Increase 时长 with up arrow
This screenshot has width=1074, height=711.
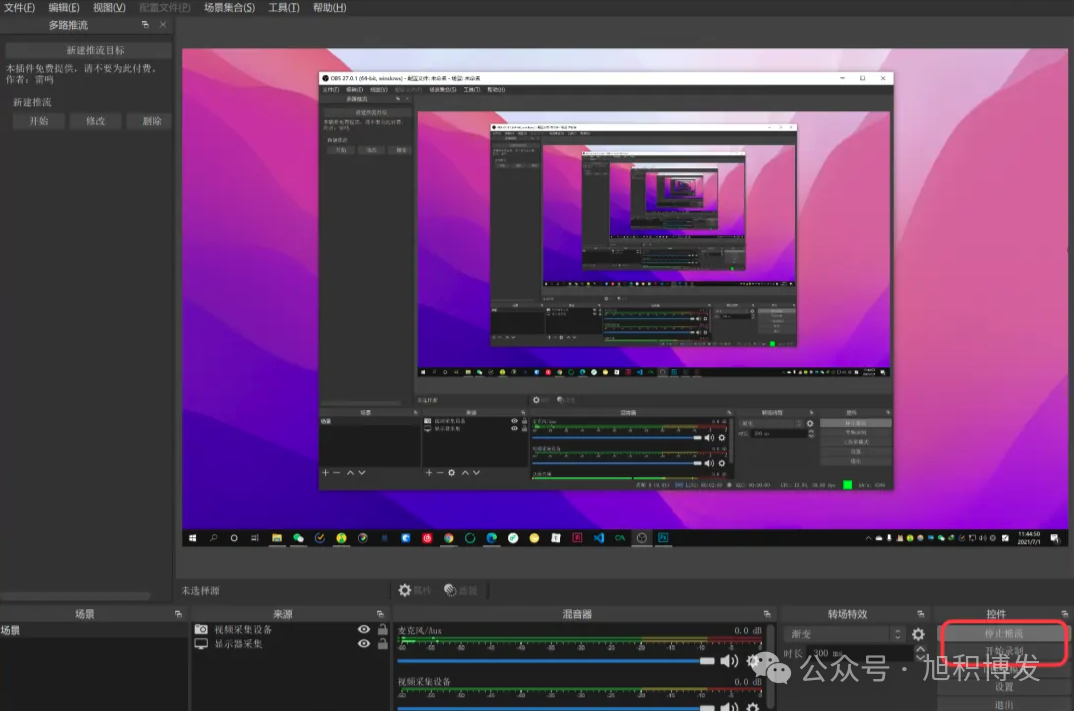(921, 649)
